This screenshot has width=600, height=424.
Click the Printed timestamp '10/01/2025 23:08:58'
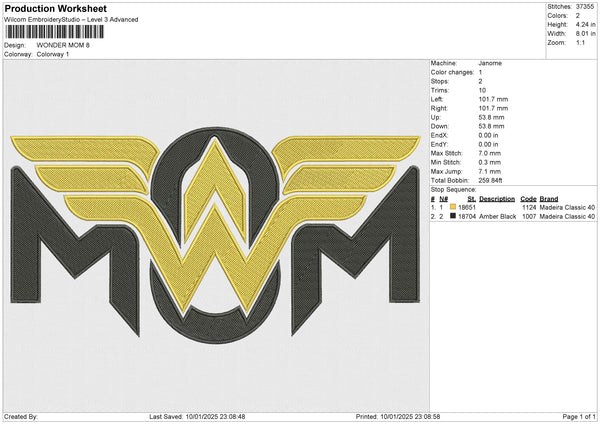[410, 417]
